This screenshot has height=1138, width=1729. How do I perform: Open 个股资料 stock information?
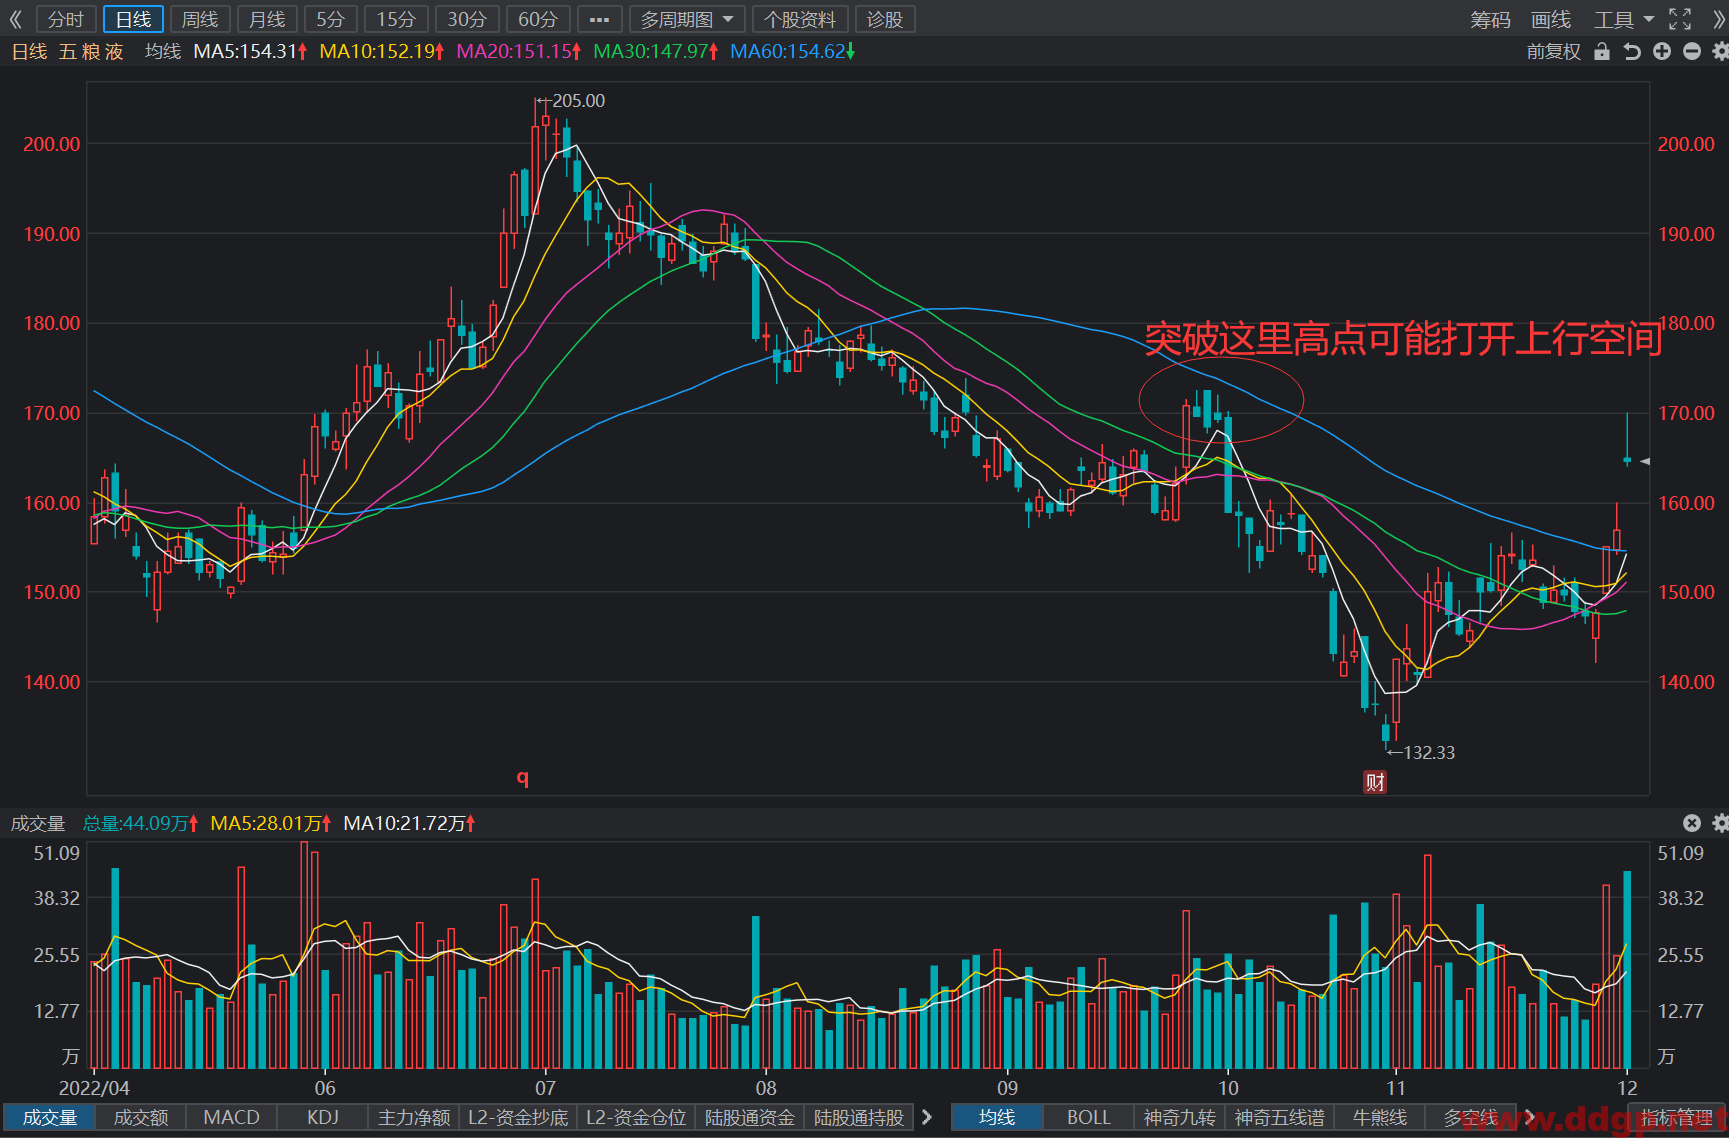[x=800, y=19]
